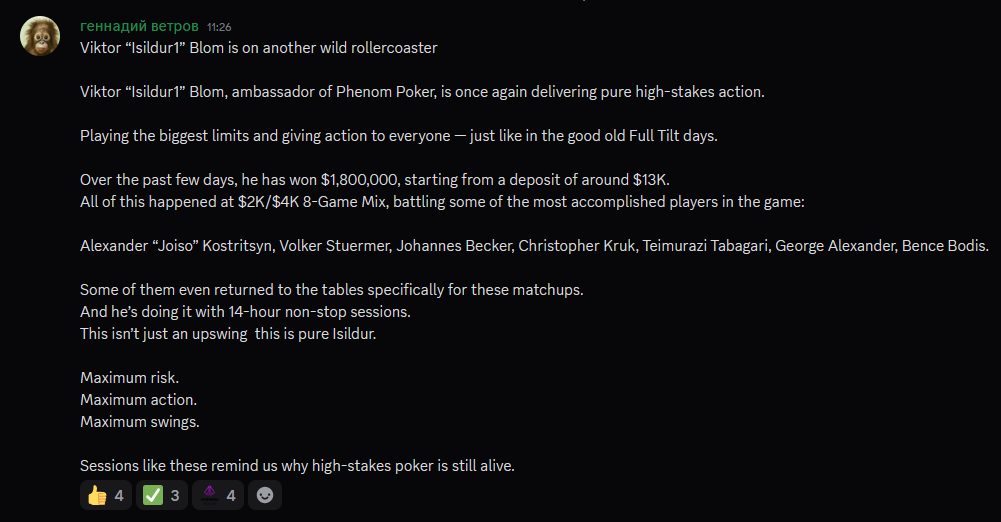Toggle the thumbs-up reaction

106,495
